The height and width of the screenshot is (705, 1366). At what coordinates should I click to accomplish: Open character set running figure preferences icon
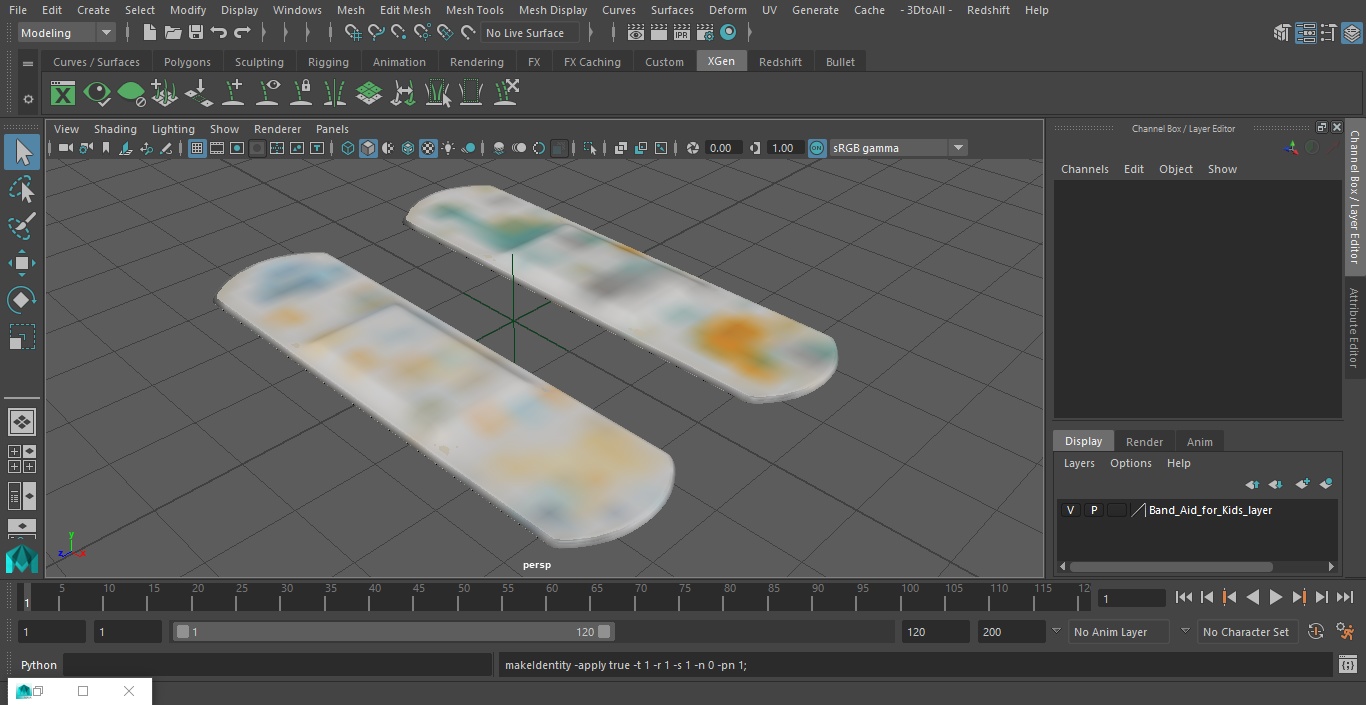click(1345, 632)
